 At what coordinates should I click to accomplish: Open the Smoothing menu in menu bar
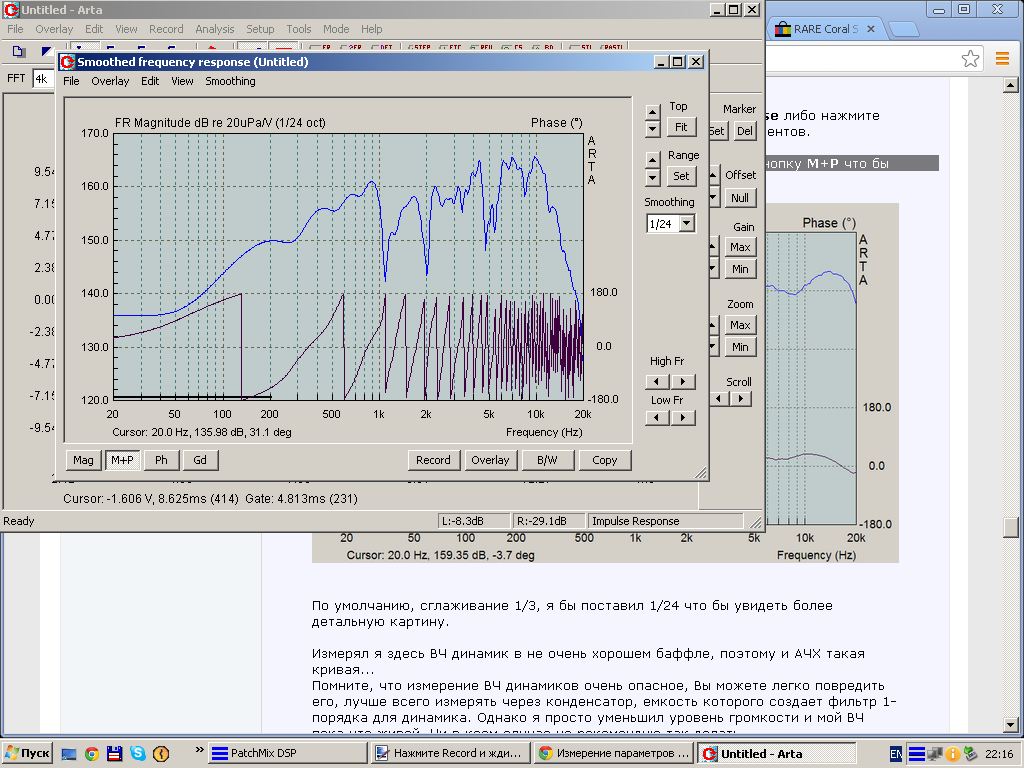230,81
